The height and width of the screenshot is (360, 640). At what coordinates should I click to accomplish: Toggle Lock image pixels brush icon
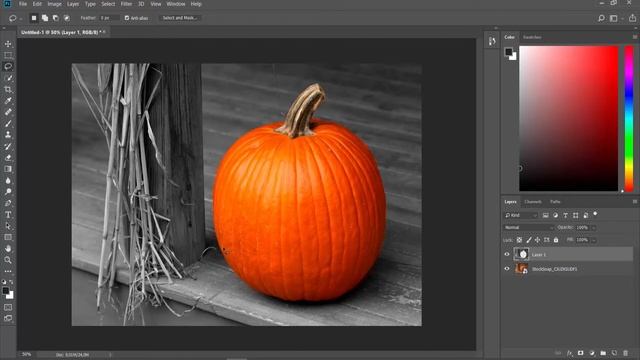point(529,240)
